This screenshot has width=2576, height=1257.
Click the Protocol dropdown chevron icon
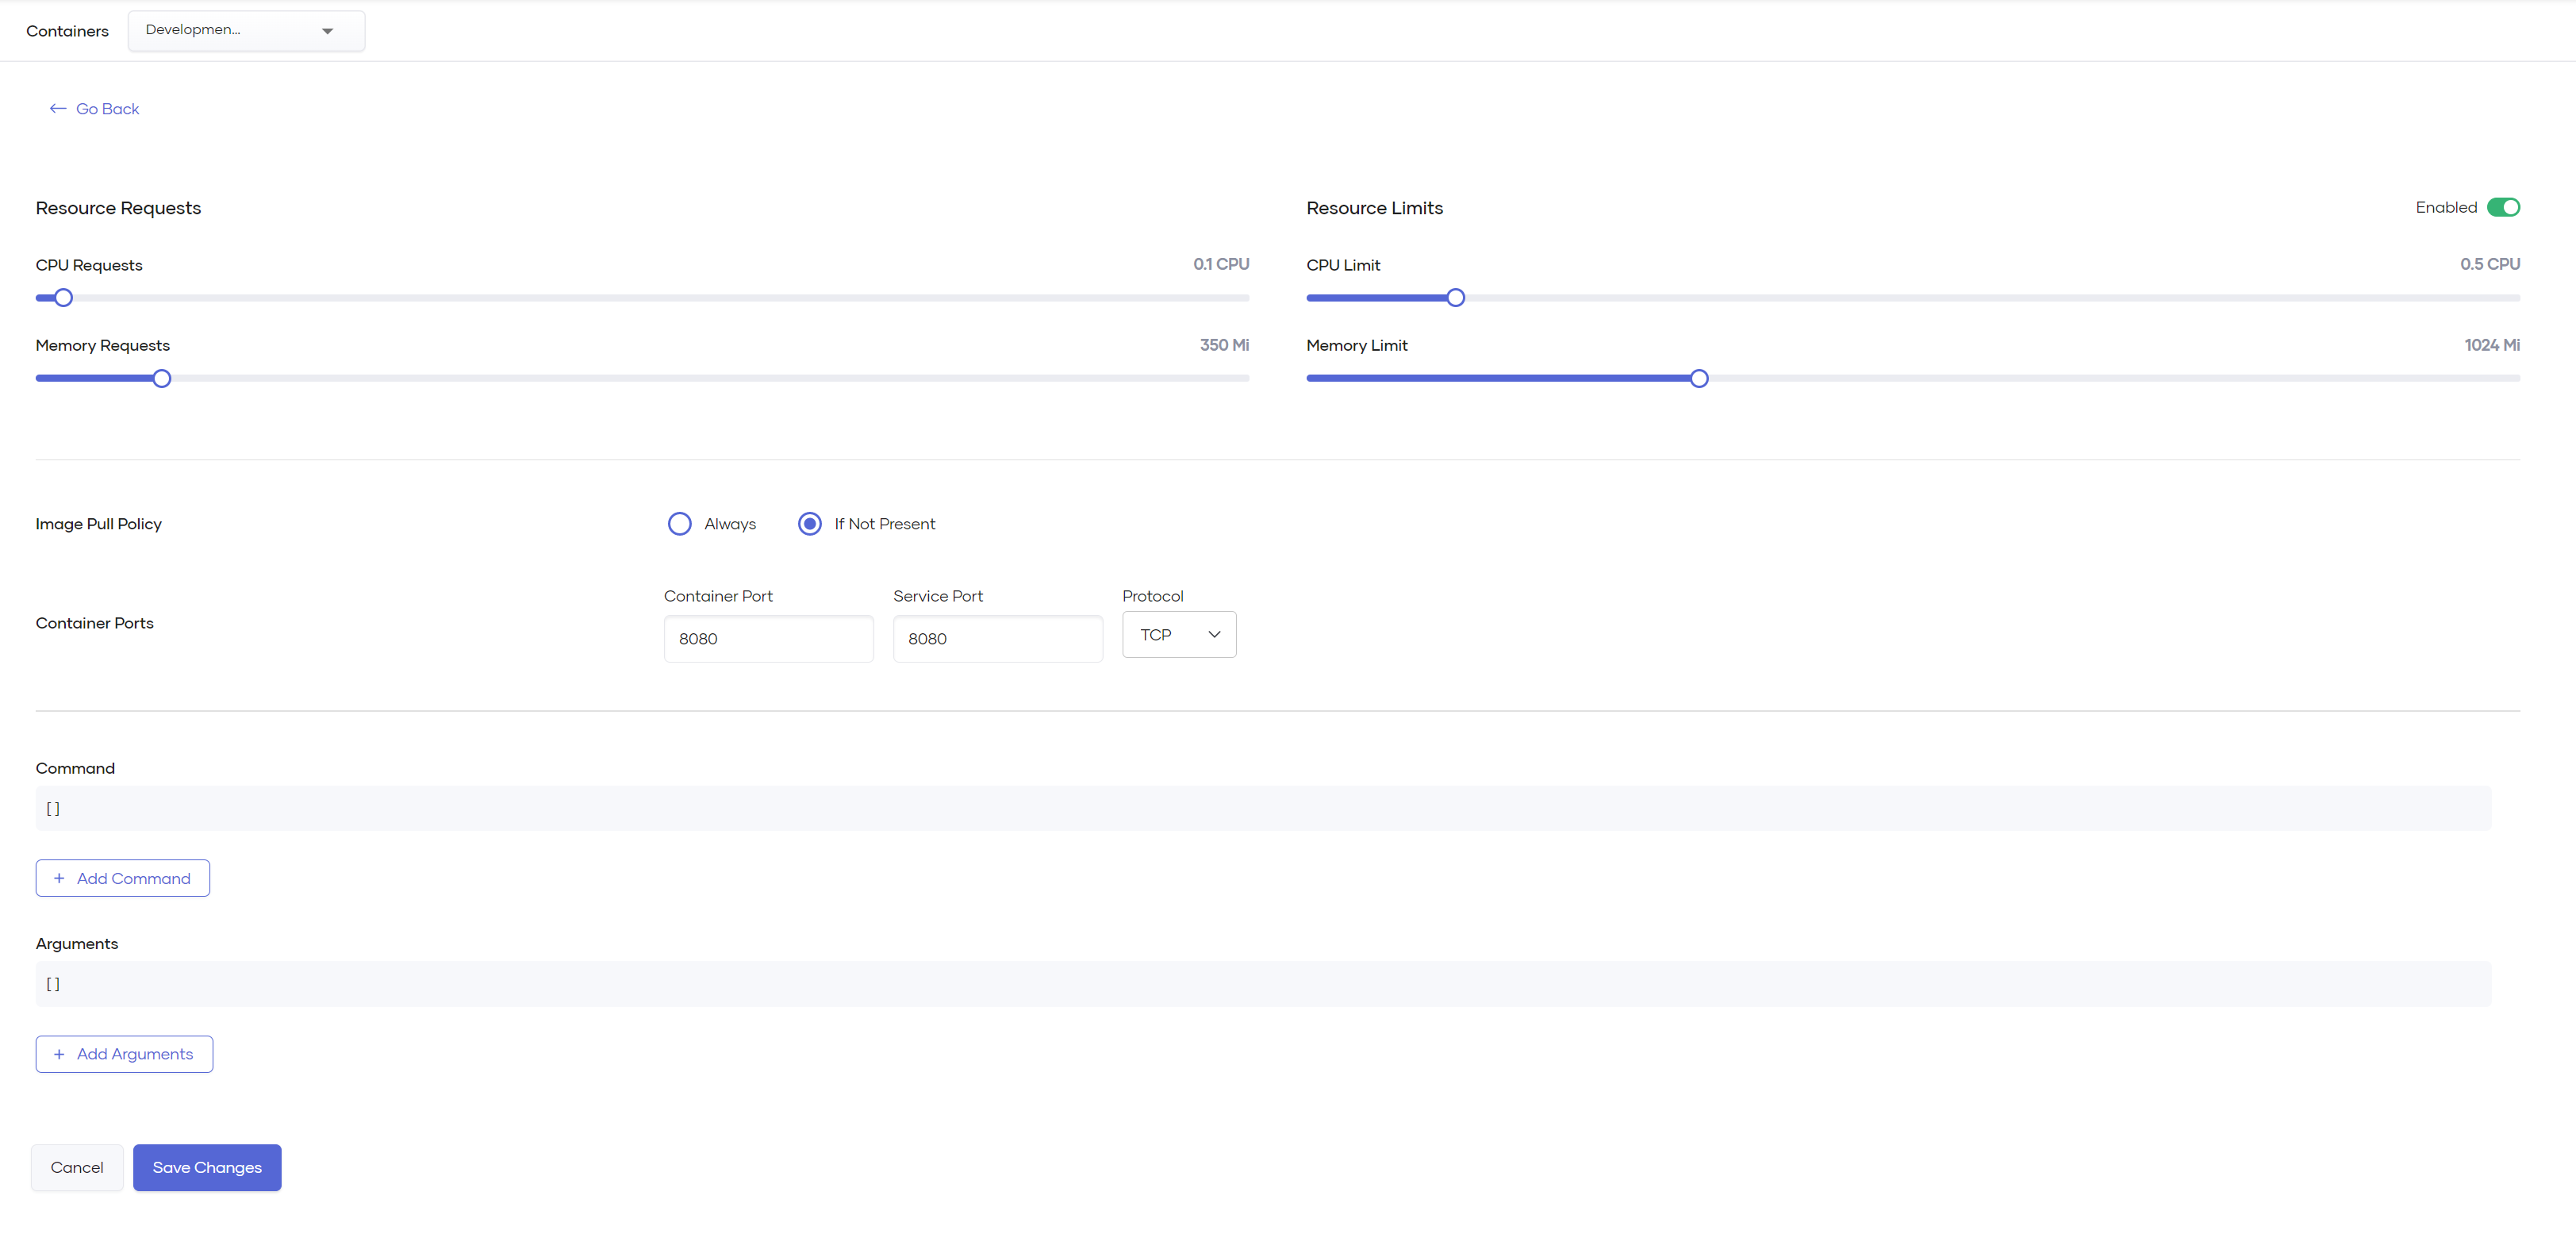[1214, 635]
